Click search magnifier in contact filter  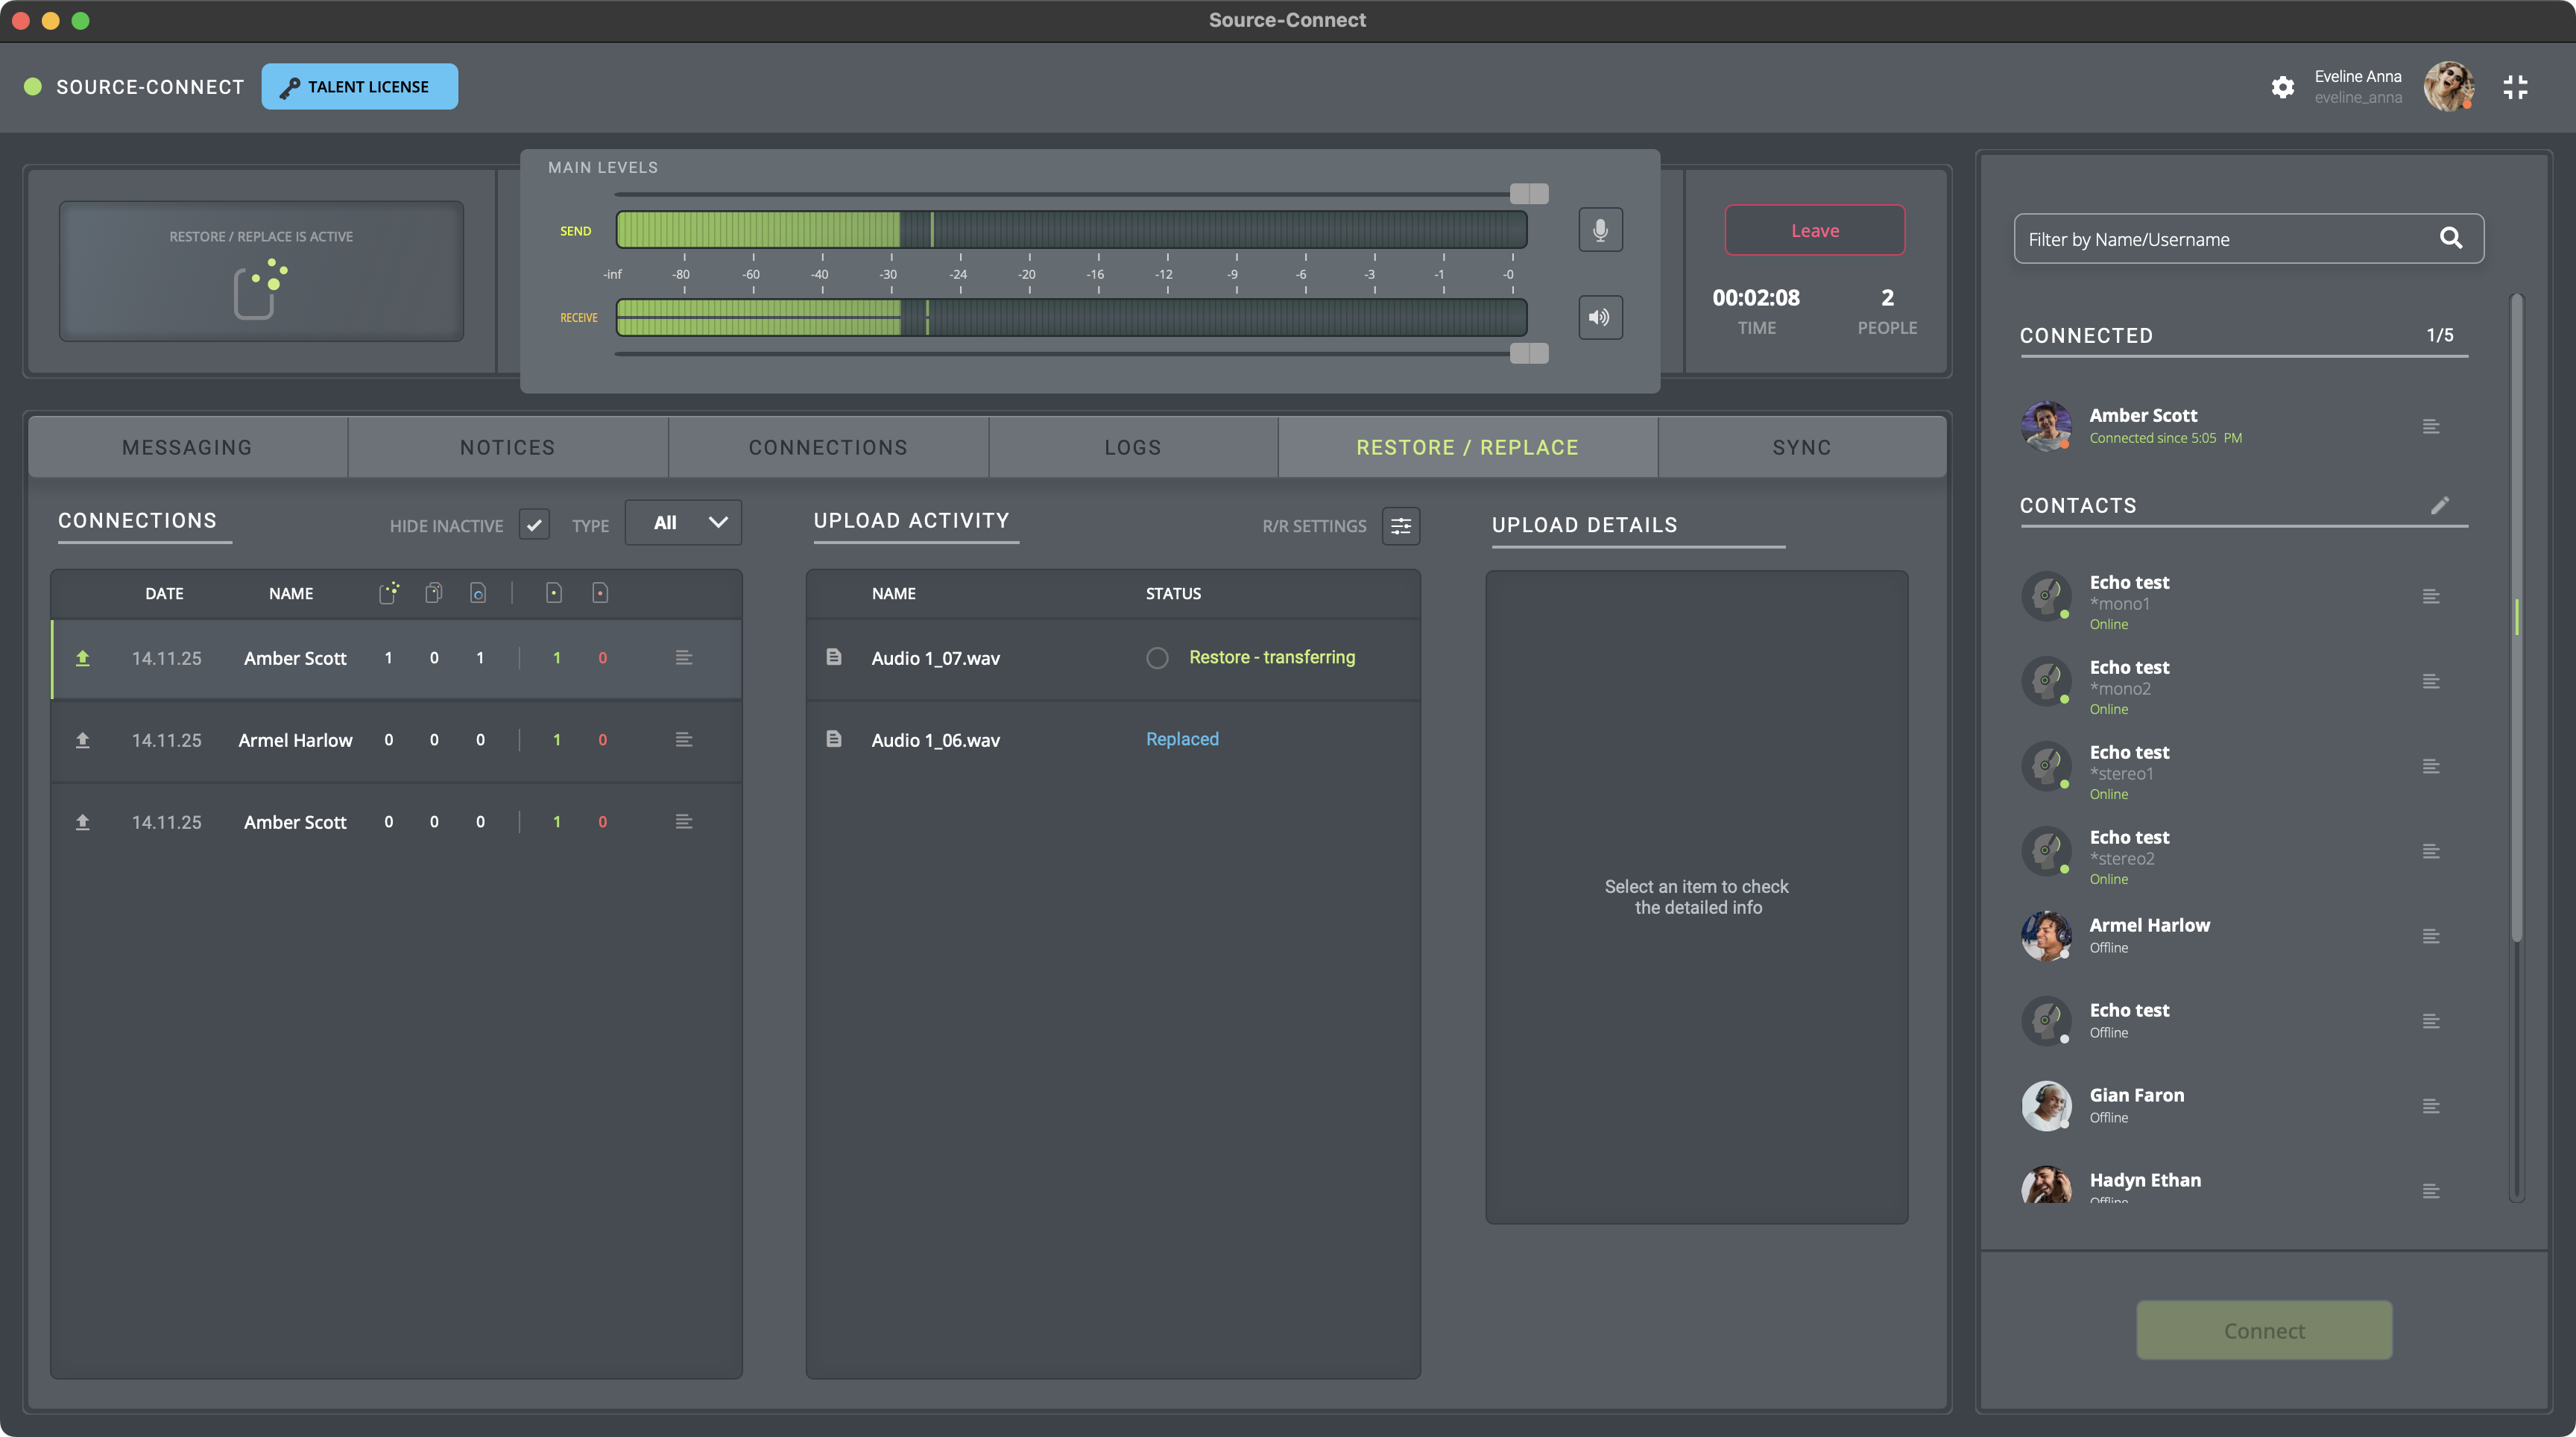2450,238
